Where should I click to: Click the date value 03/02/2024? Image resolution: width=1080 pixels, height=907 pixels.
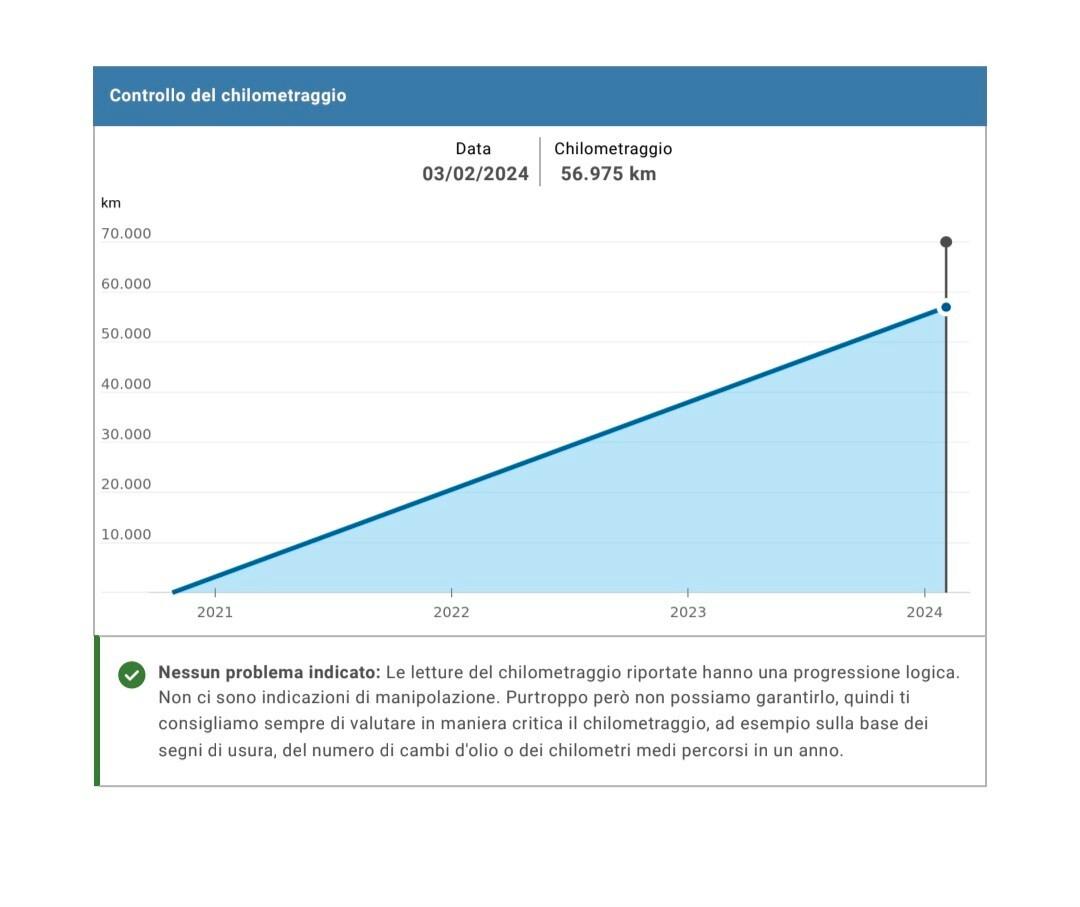pyautogui.click(x=475, y=174)
